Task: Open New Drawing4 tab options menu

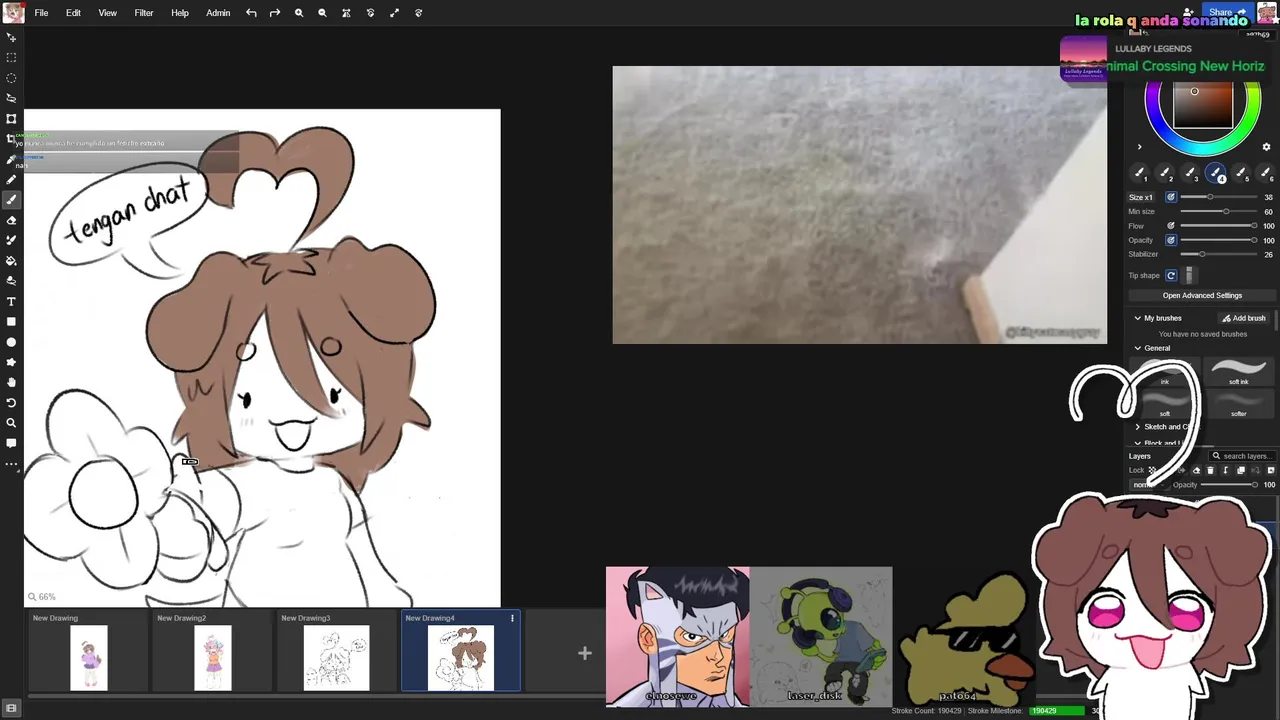Action: [512, 618]
